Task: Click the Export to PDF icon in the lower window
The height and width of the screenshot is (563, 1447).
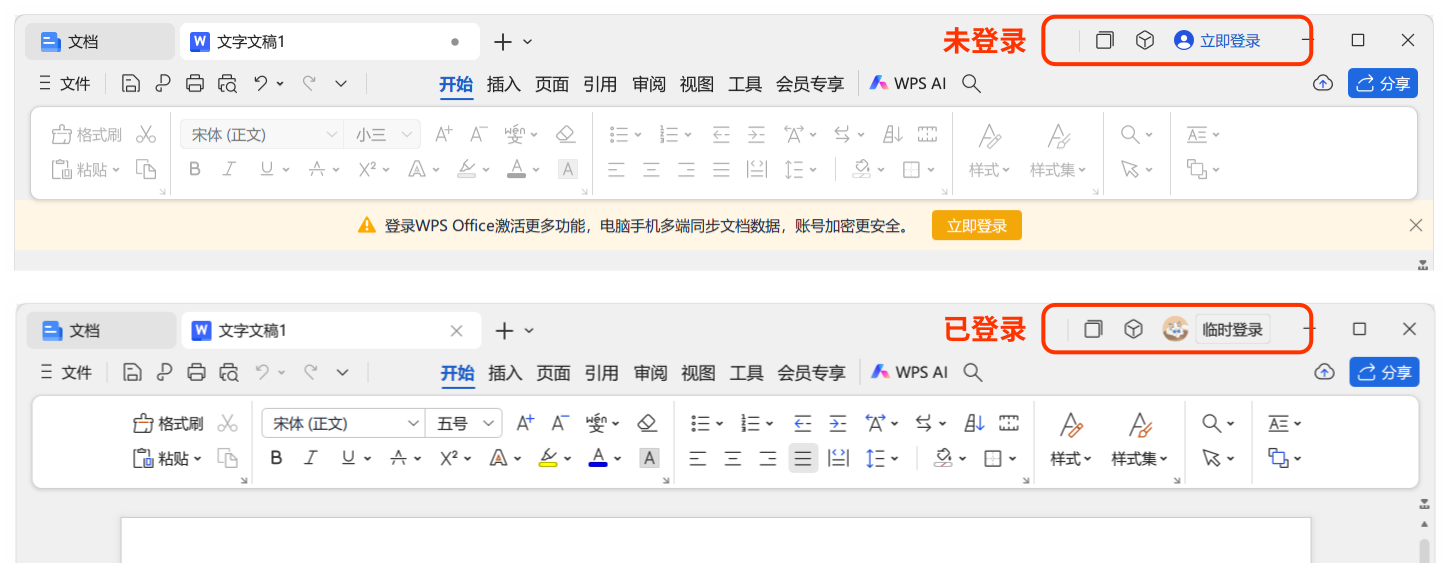Action: (x=164, y=373)
